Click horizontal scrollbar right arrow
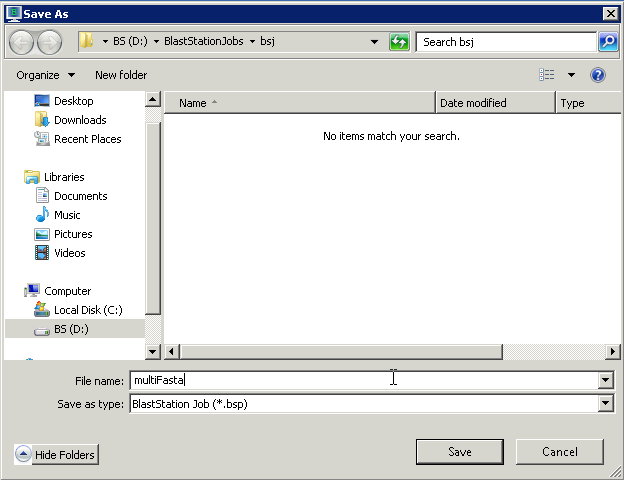The width and height of the screenshot is (624, 480). tap(613, 351)
